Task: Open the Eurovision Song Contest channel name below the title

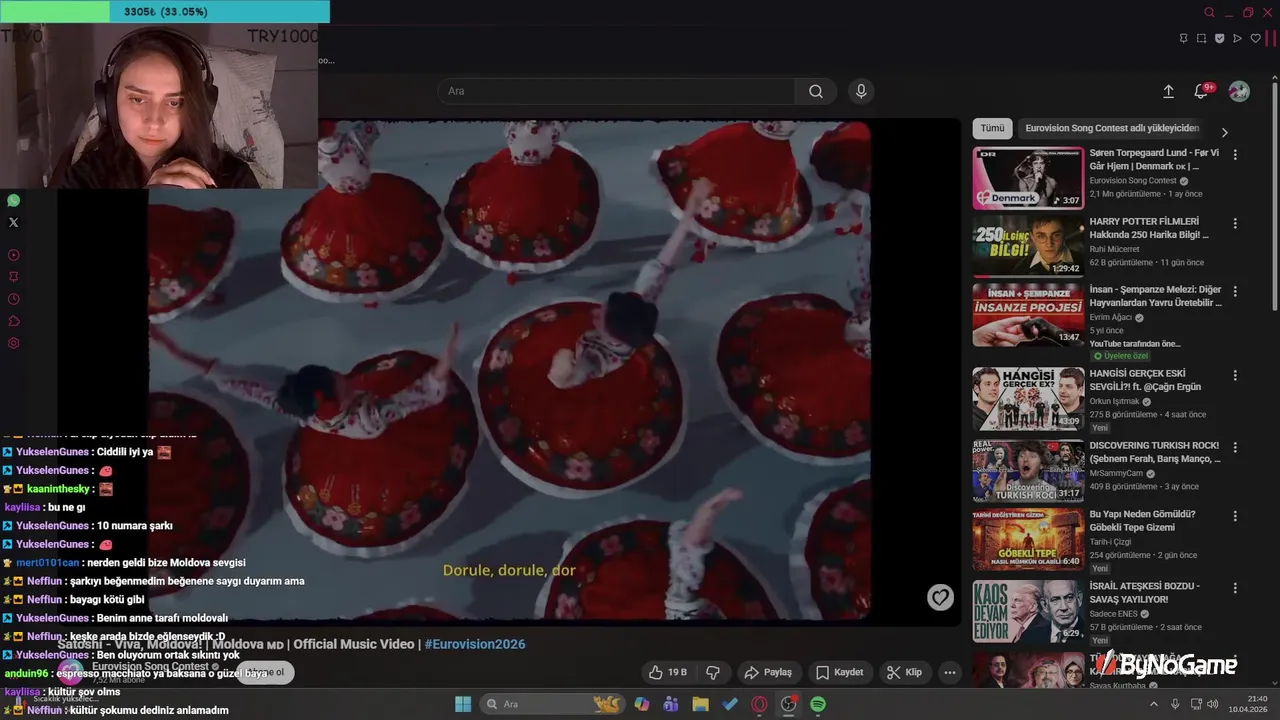Action: [x=150, y=666]
